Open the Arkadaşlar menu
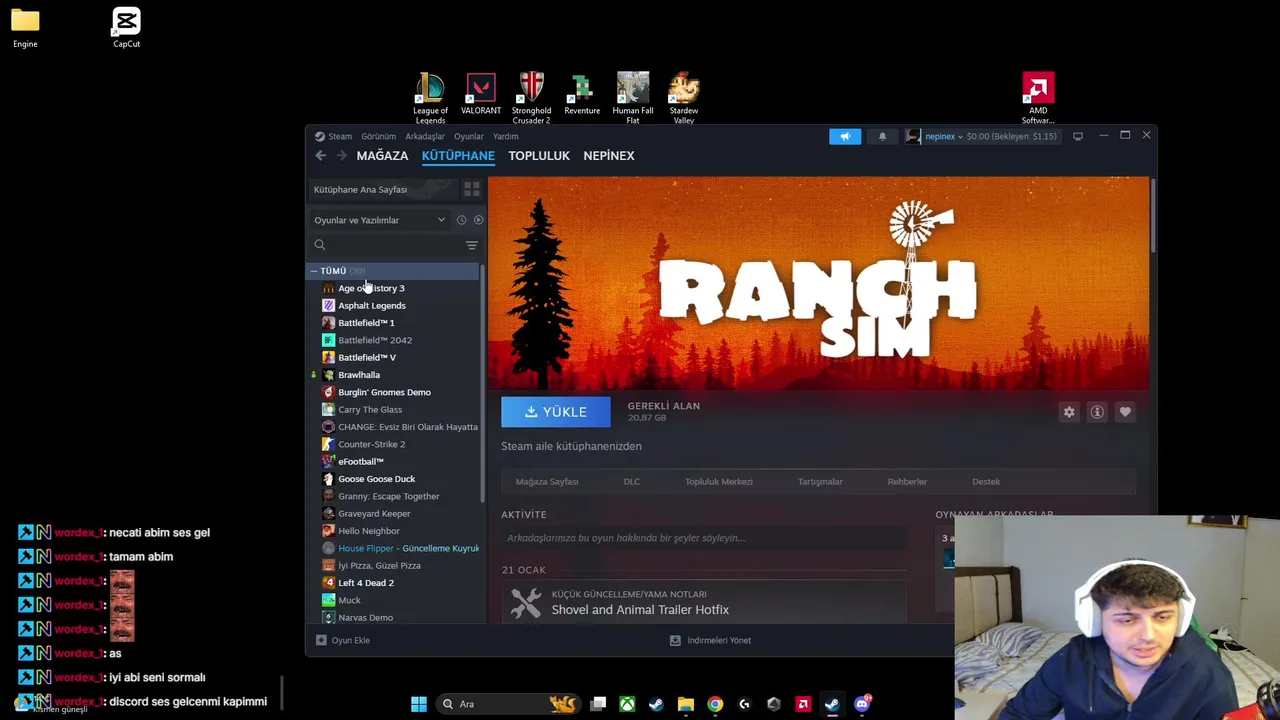 coord(425,136)
